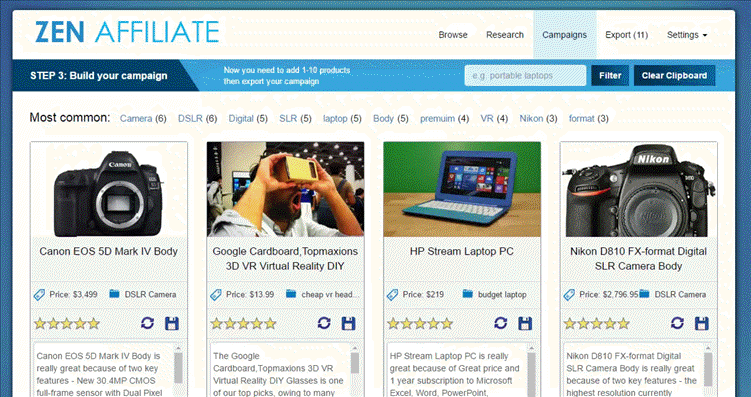751x397 pixels.
Task: Set Canon EOS 5D rating to five stars
Action: [x=93, y=324]
